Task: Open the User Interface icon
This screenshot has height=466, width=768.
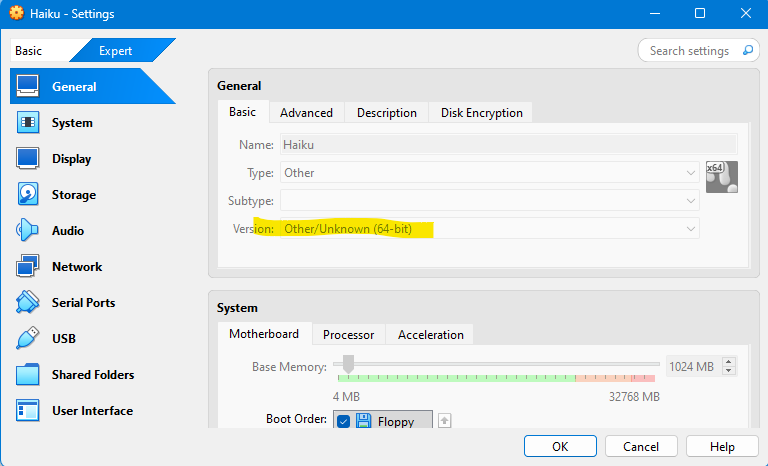Action: click(x=28, y=411)
